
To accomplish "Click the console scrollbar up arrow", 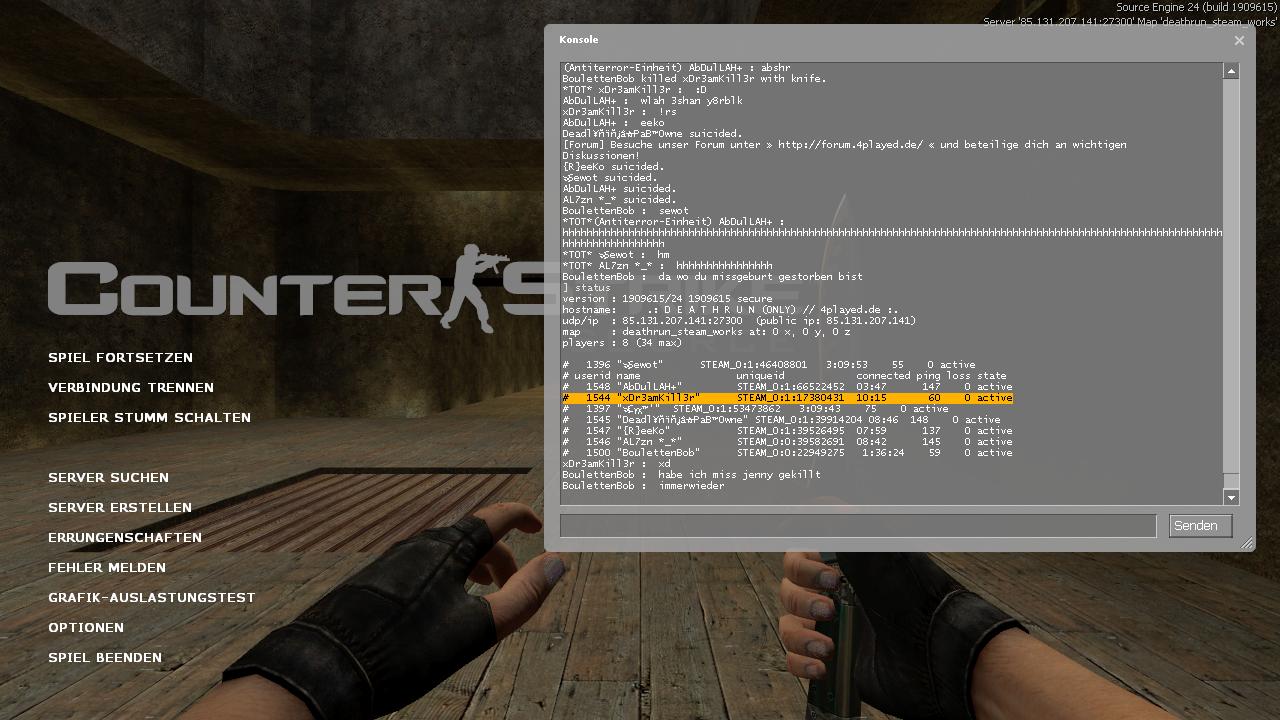I will 1231,71.
